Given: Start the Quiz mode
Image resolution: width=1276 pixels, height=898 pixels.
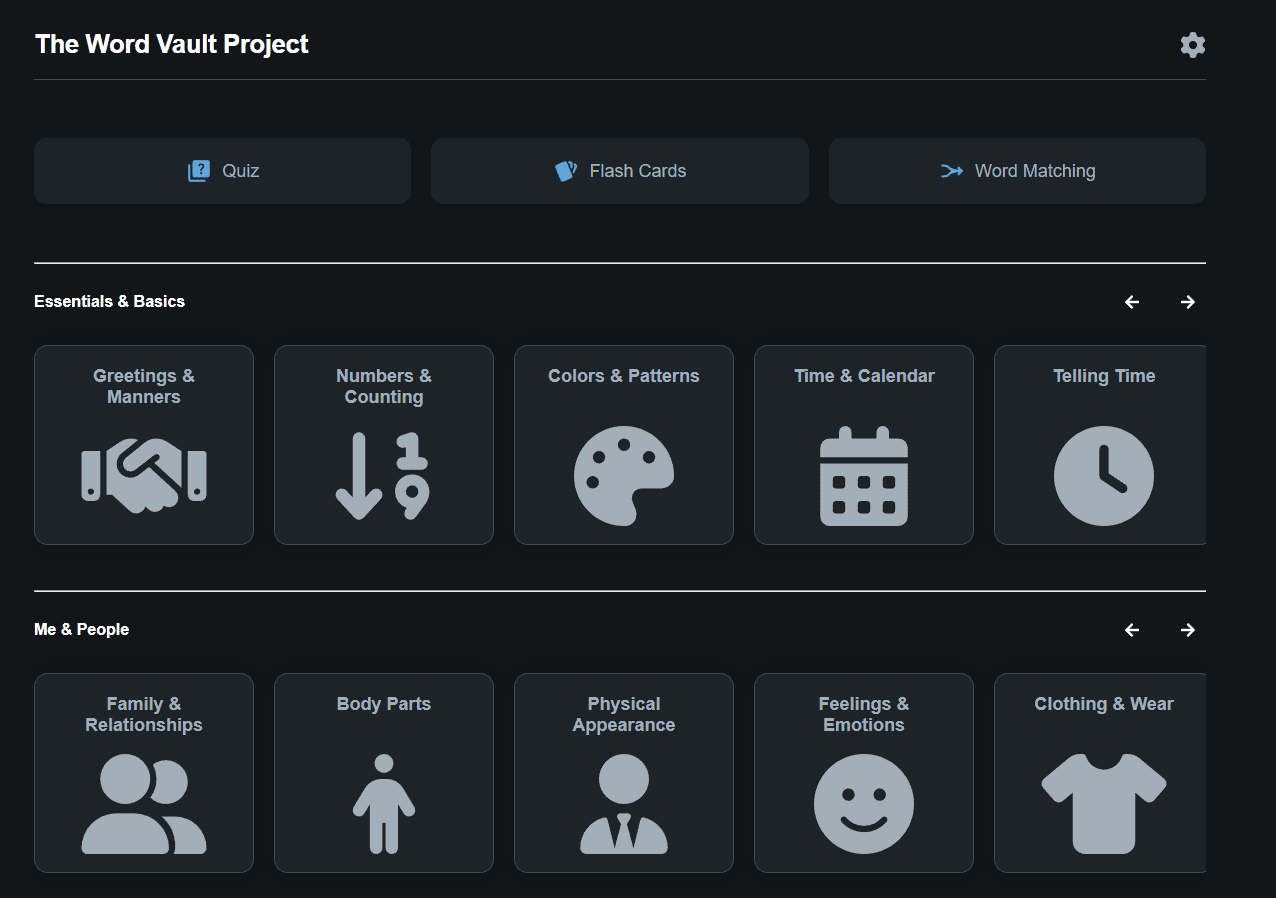Looking at the screenshot, I should 222,171.
